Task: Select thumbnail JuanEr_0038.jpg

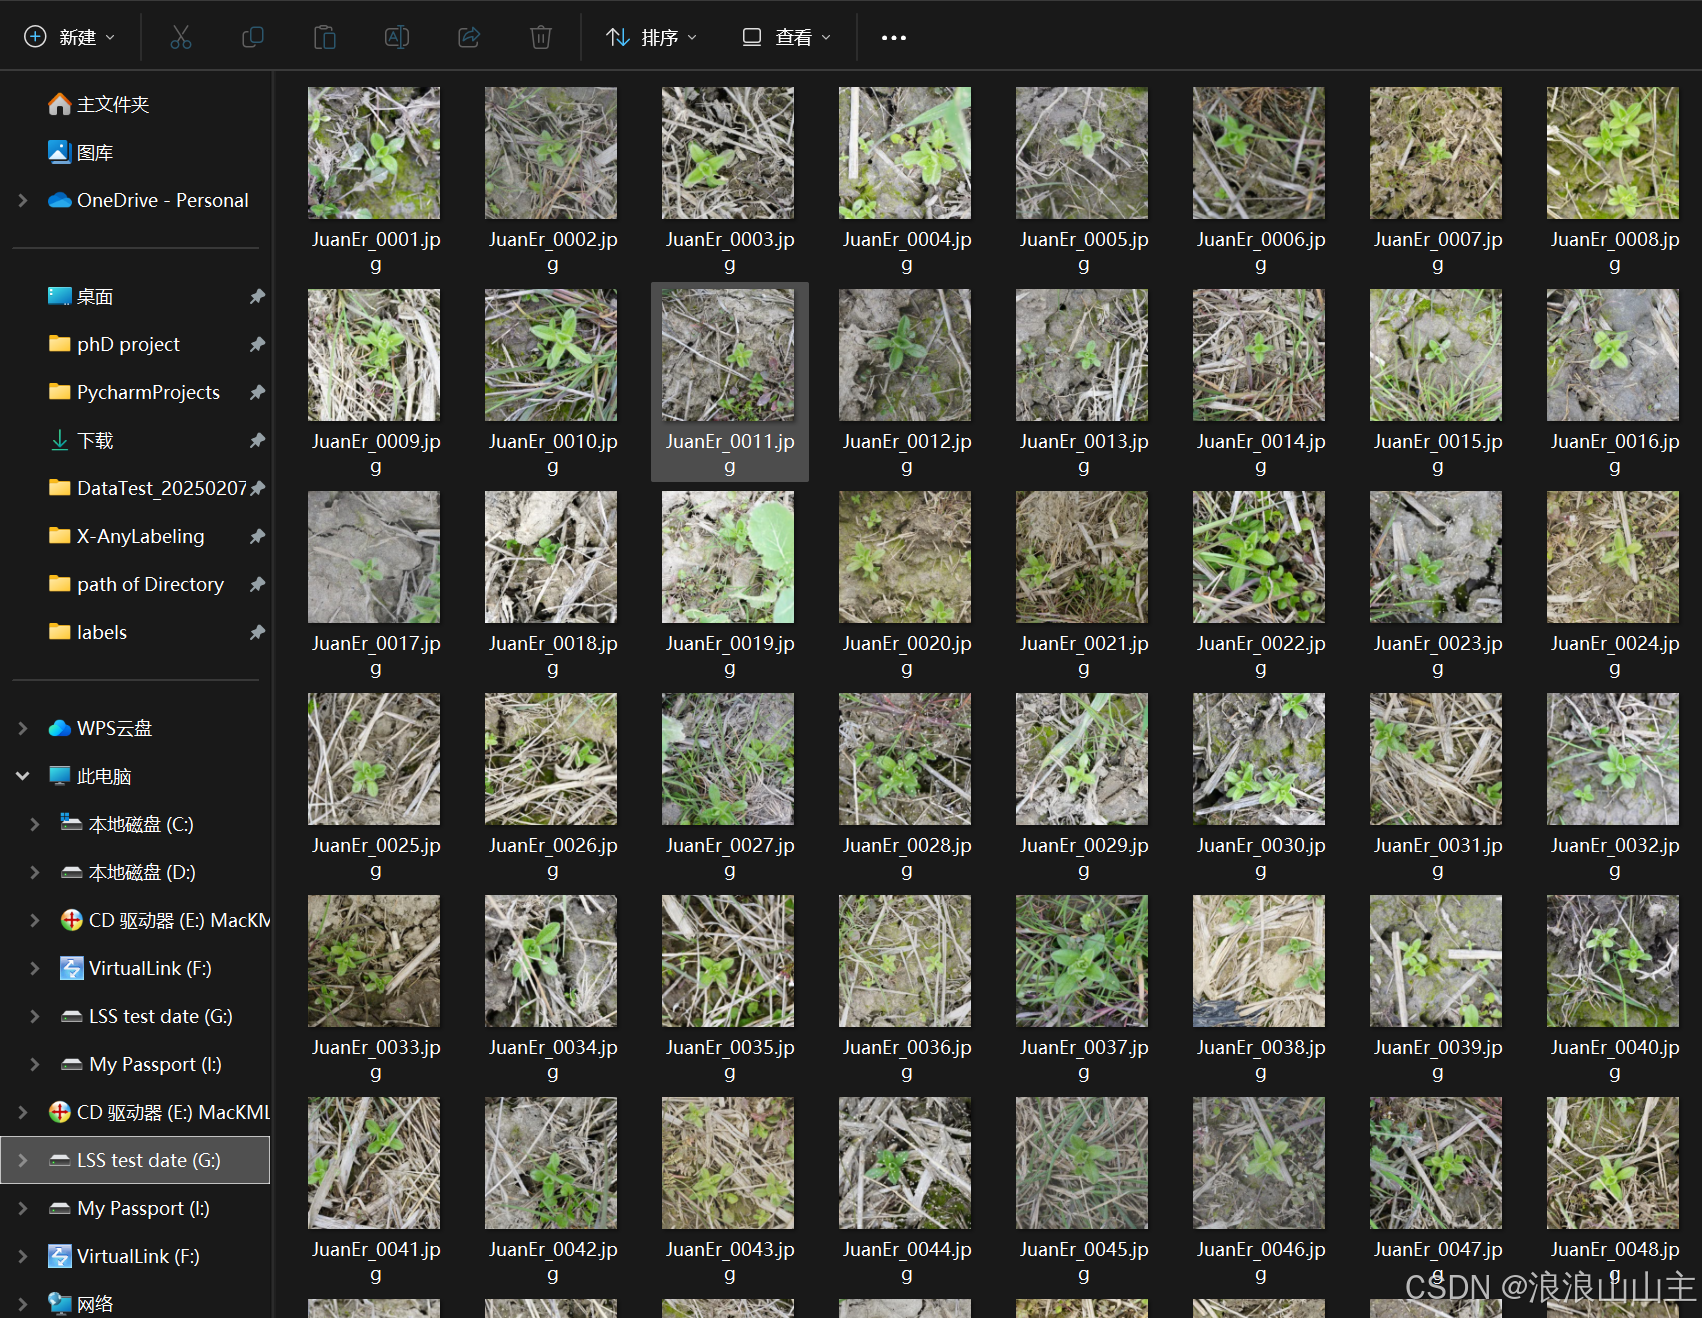Action: coord(1259,961)
